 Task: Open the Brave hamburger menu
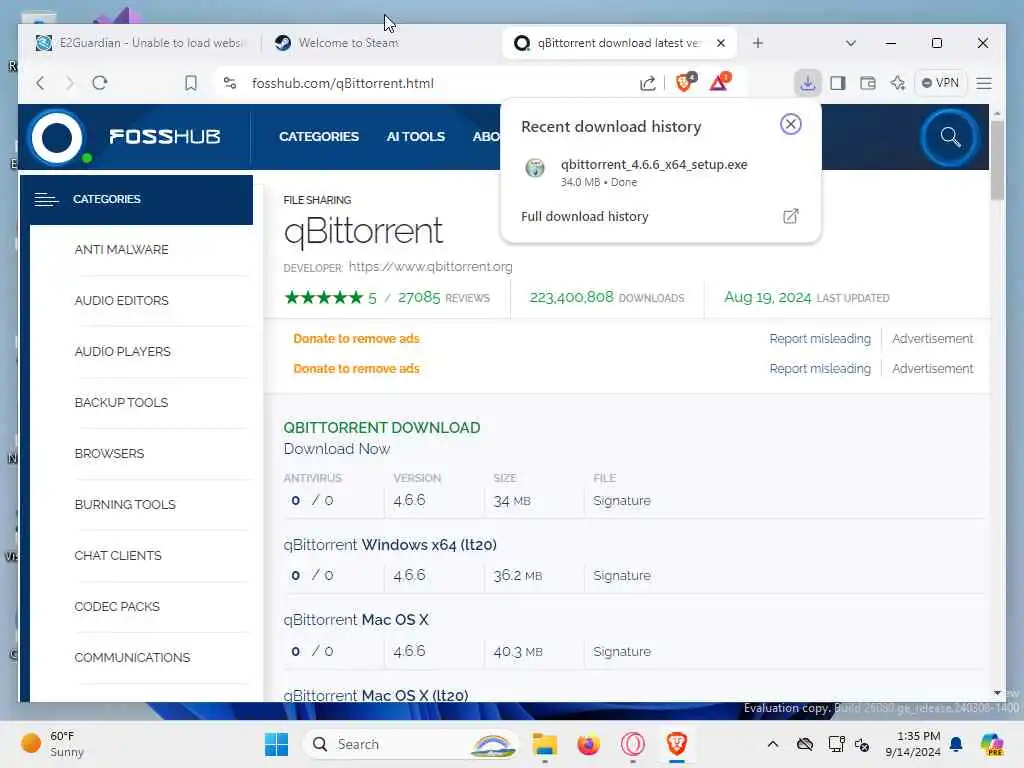pos(984,83)
